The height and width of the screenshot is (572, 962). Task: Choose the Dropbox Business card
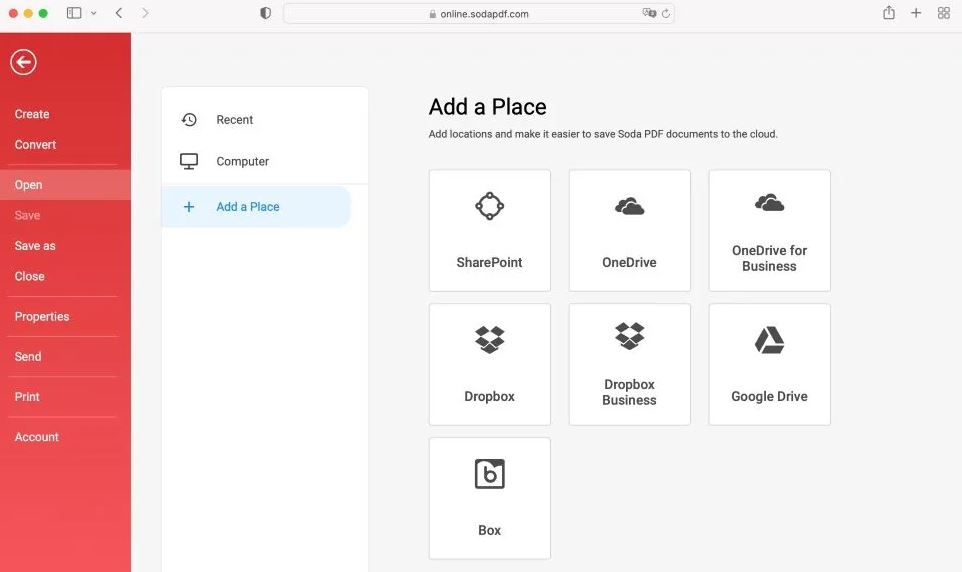click(x=629, y=365)
